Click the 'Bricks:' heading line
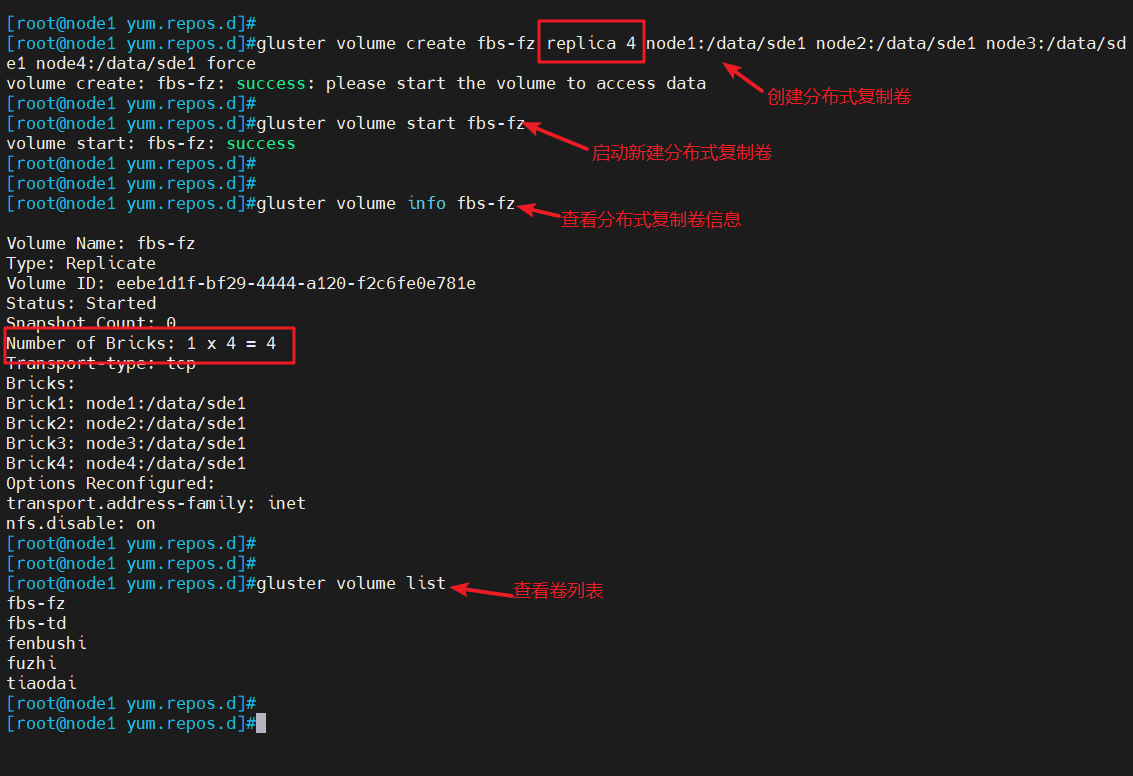The image size is (1133, 776). click(40, 384)
